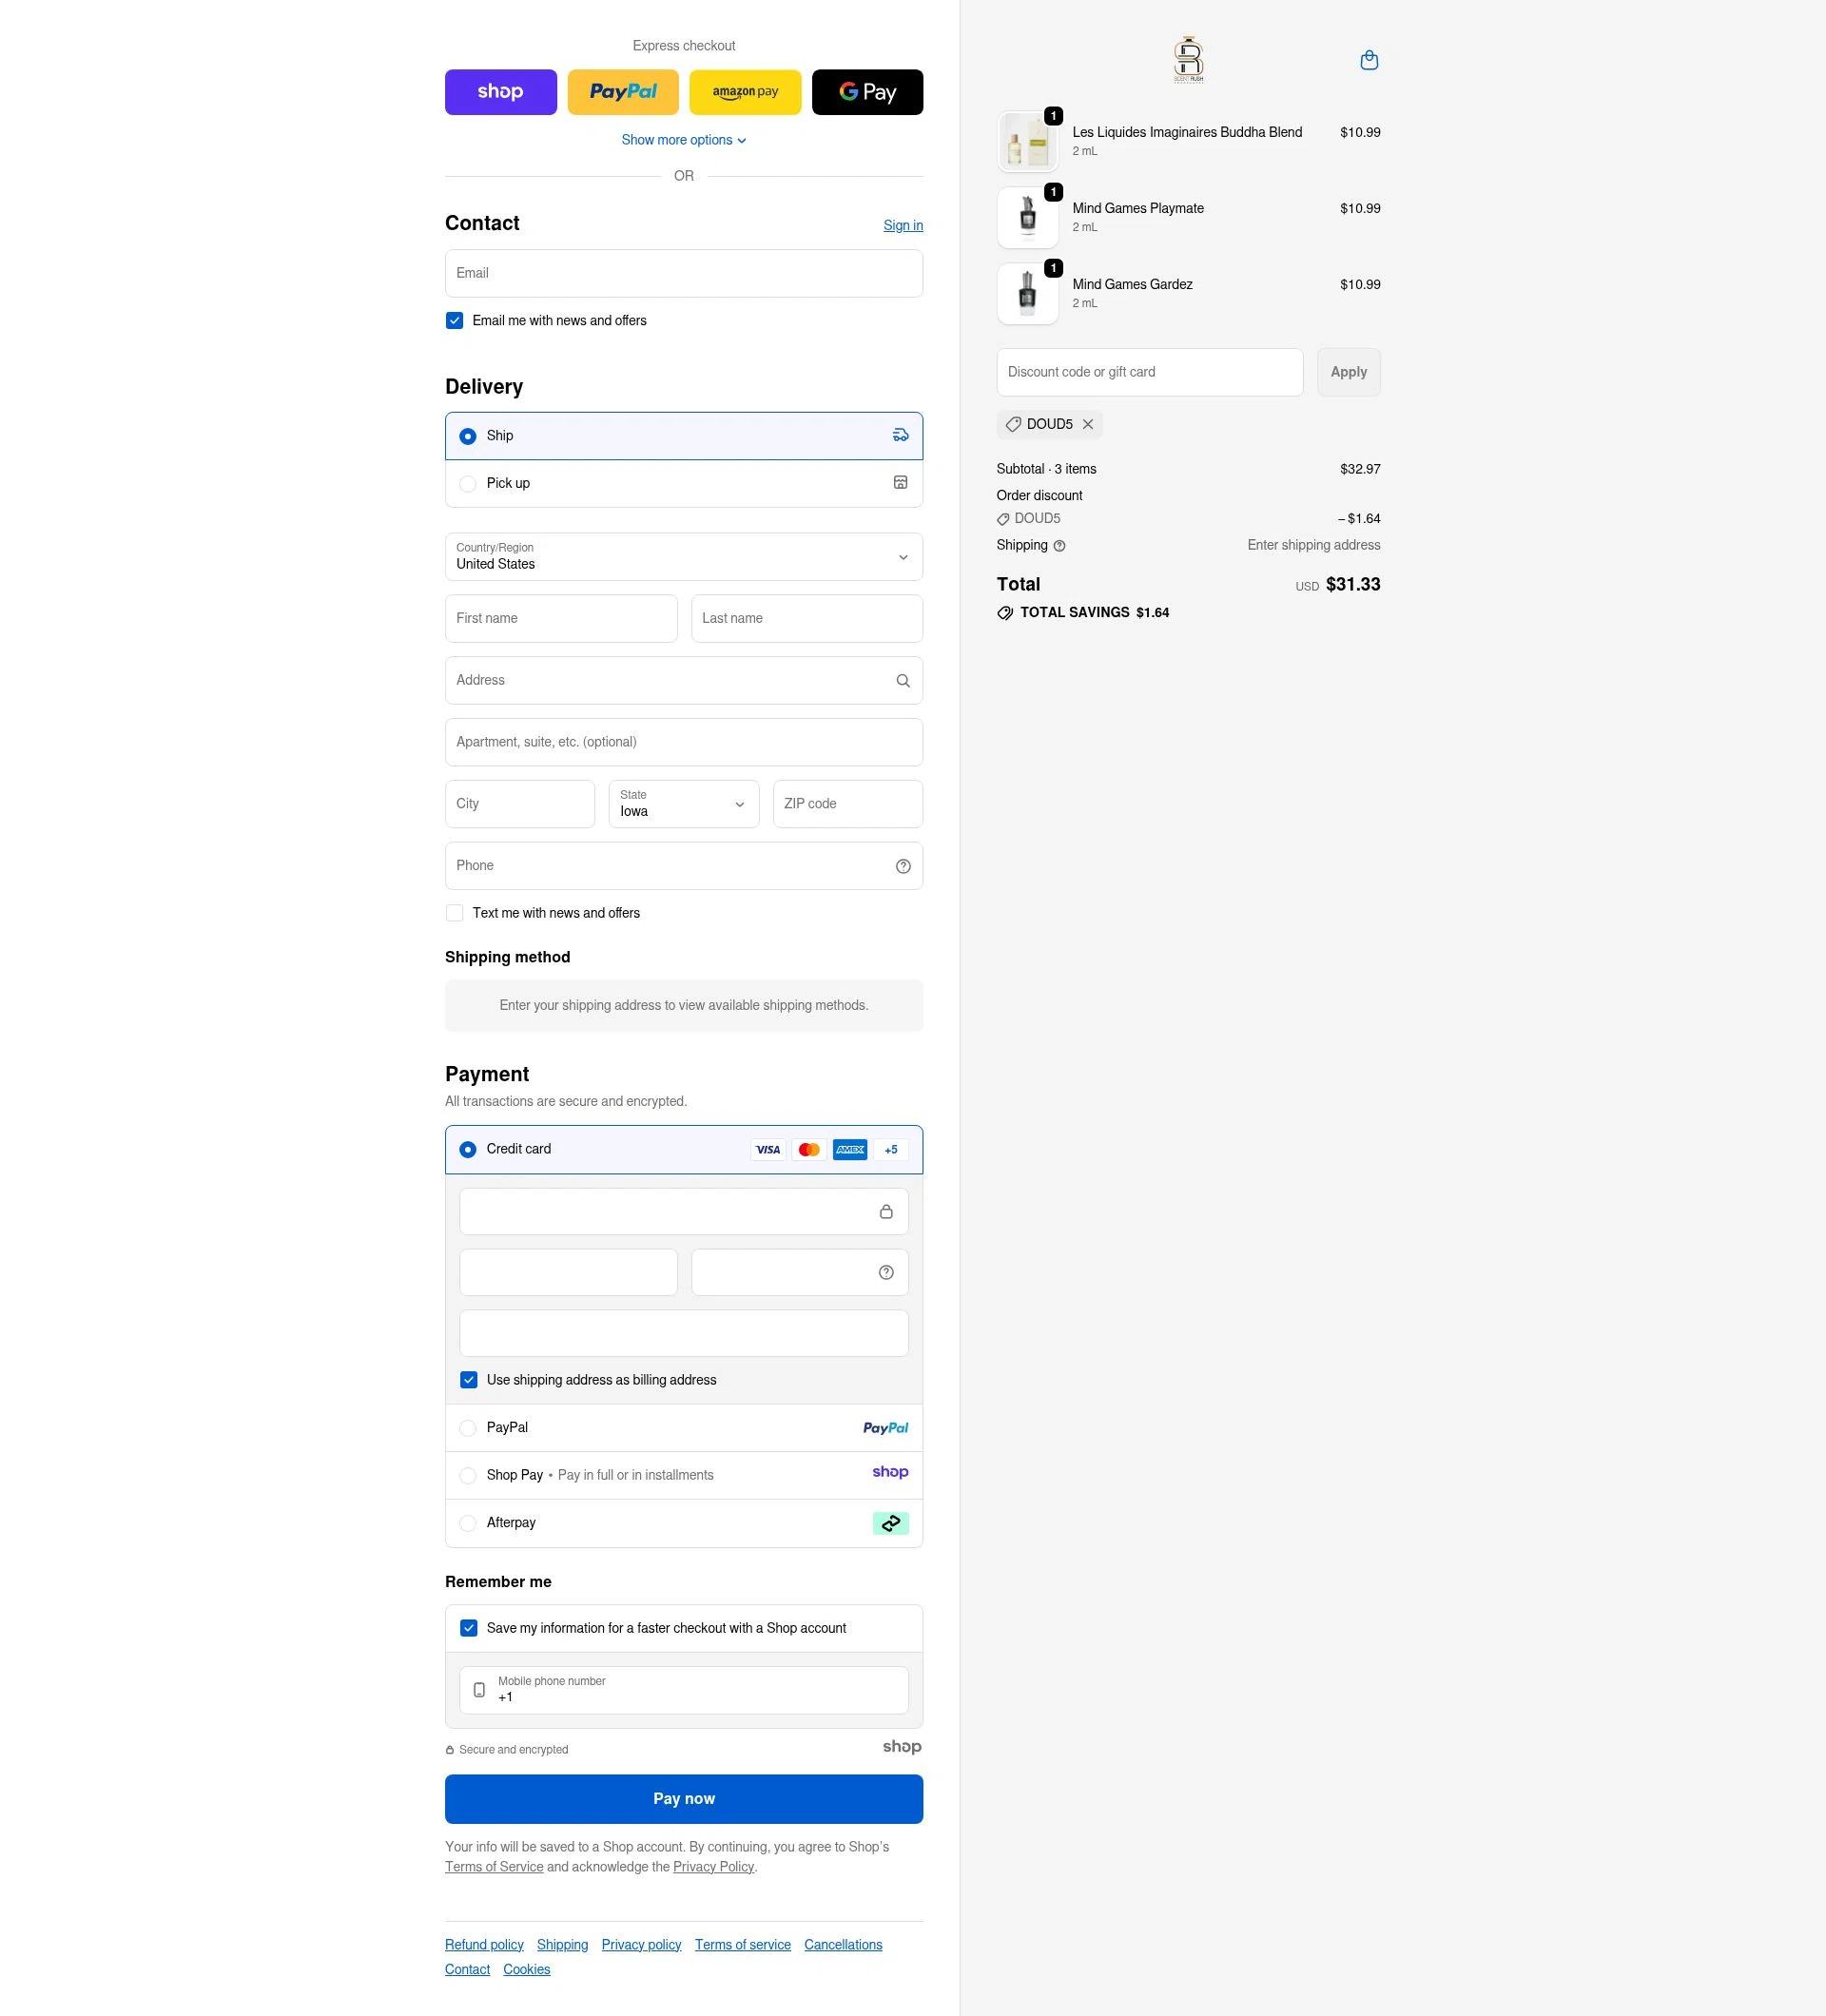Remove the DOUD5 discount code tag

click(1088, 424)
